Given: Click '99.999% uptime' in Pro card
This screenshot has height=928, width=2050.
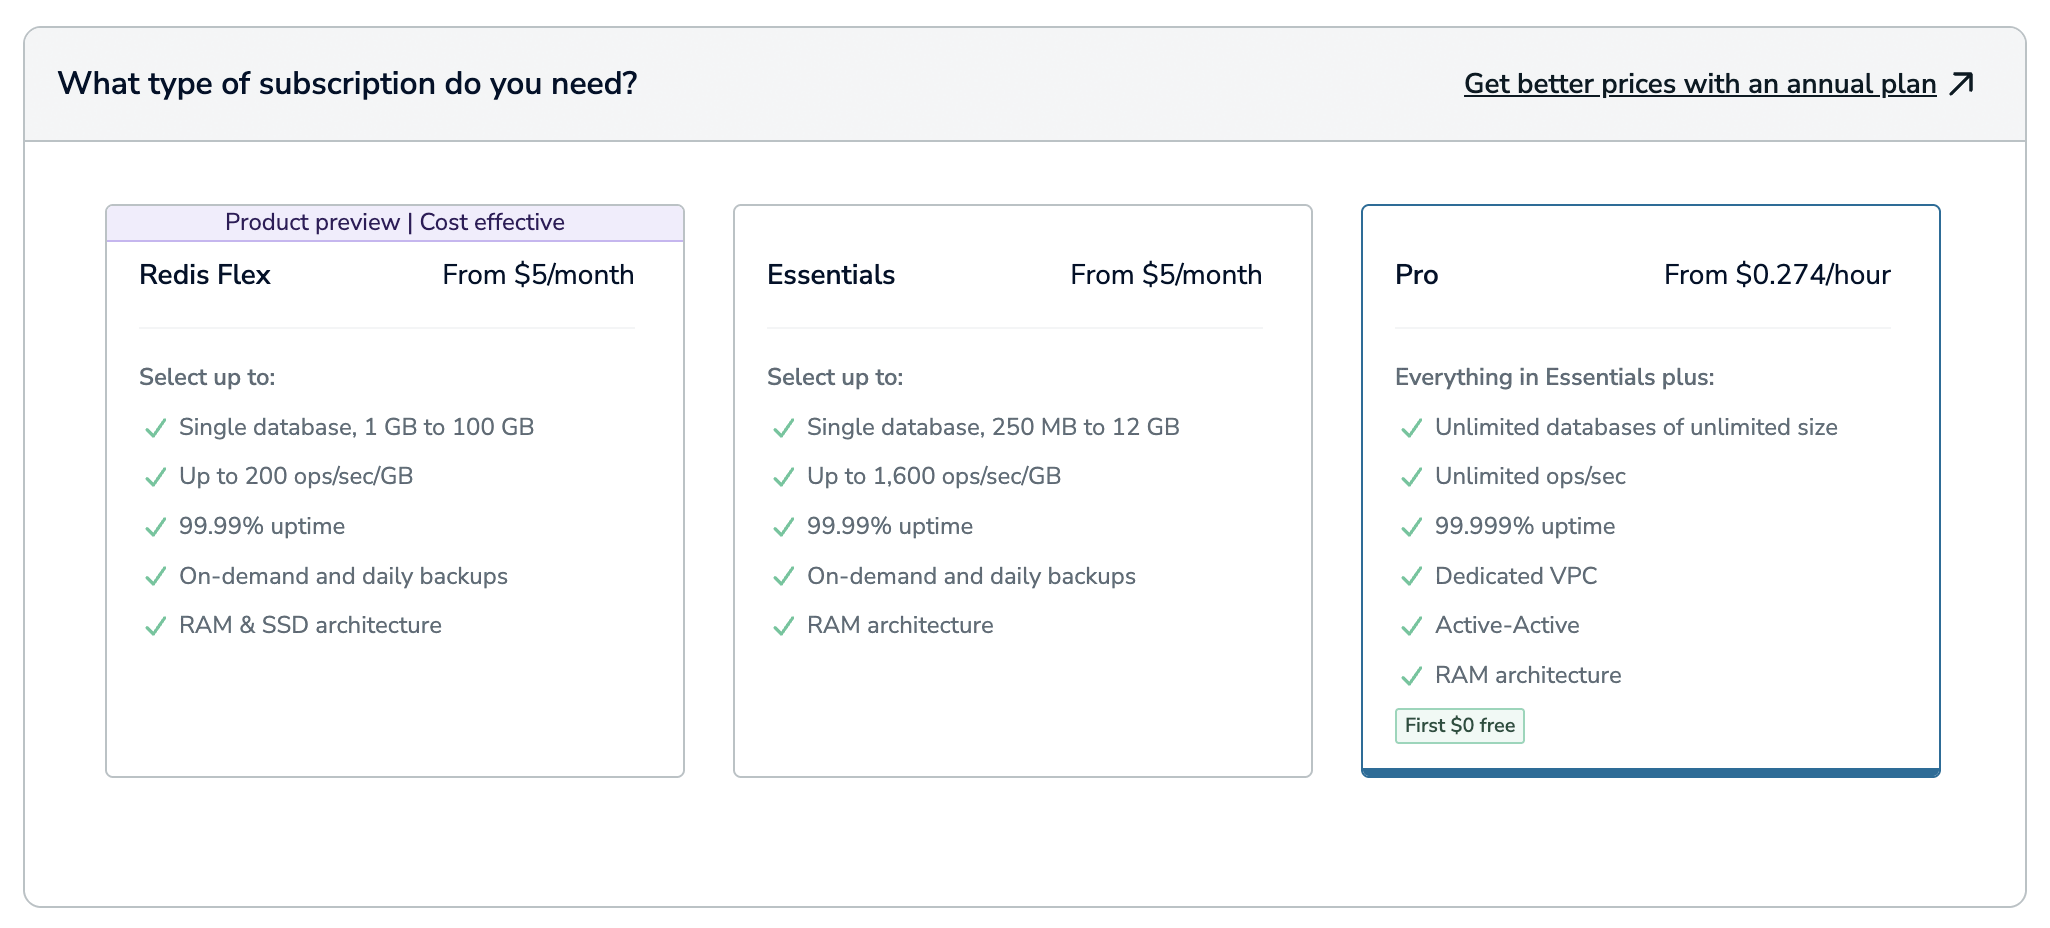Looking at the screenshot, I should 1525,526.
